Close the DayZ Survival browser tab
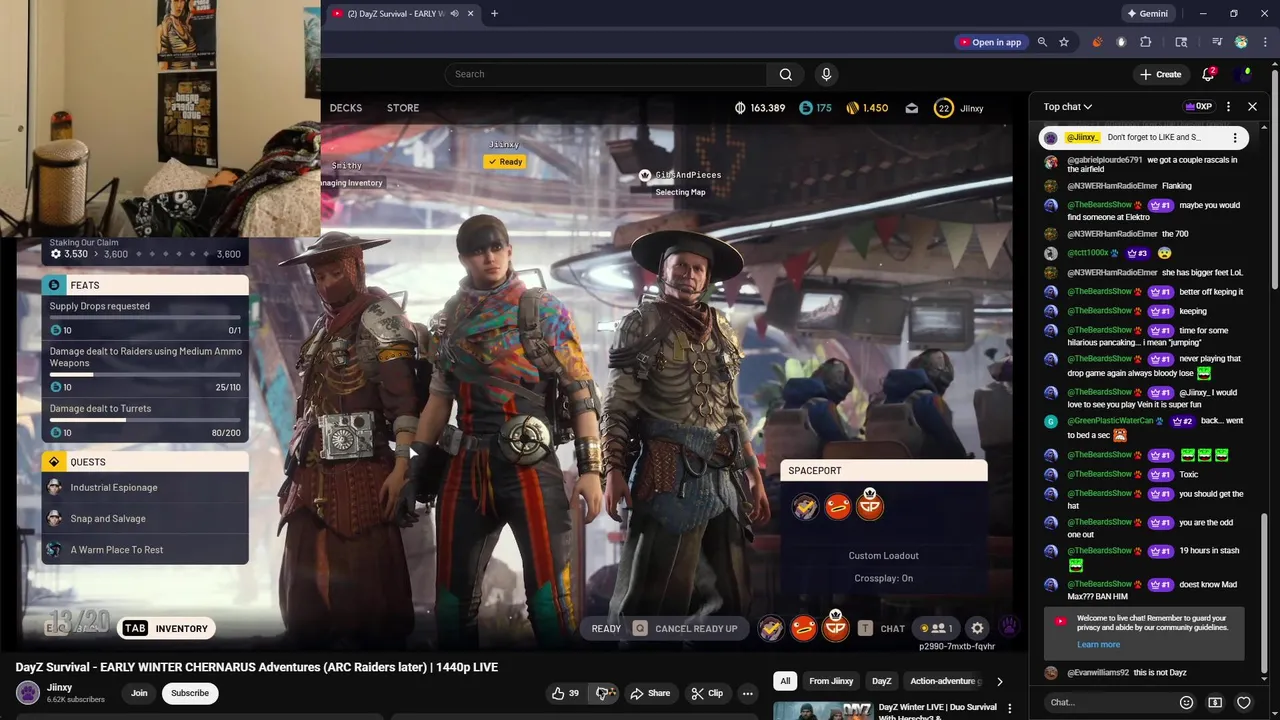This screenshot has height=720, width=1280. click(470, 14)
